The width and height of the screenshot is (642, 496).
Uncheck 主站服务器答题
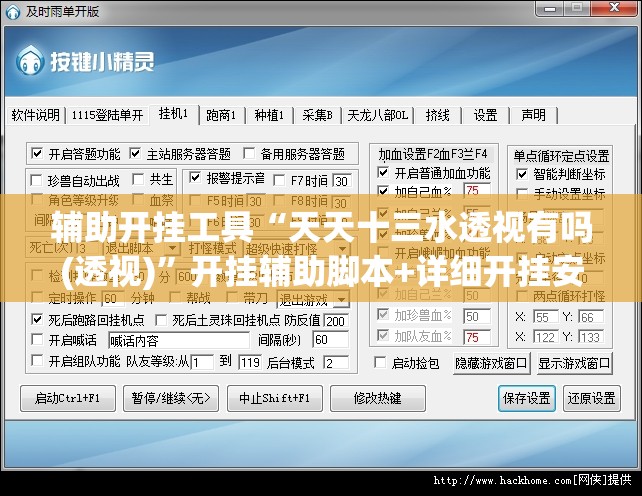pos(135,154)
